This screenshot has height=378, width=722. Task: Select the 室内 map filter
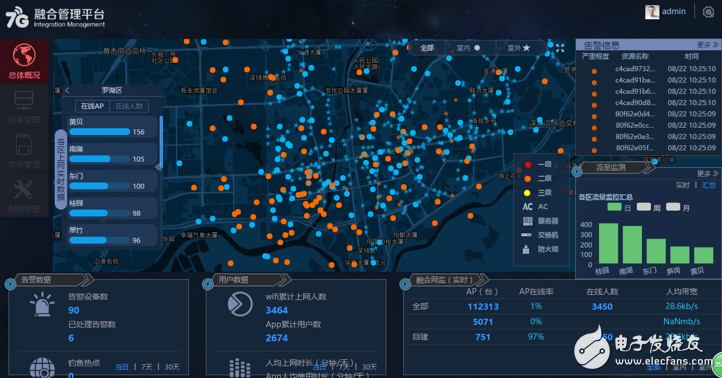tap(468, 48)
